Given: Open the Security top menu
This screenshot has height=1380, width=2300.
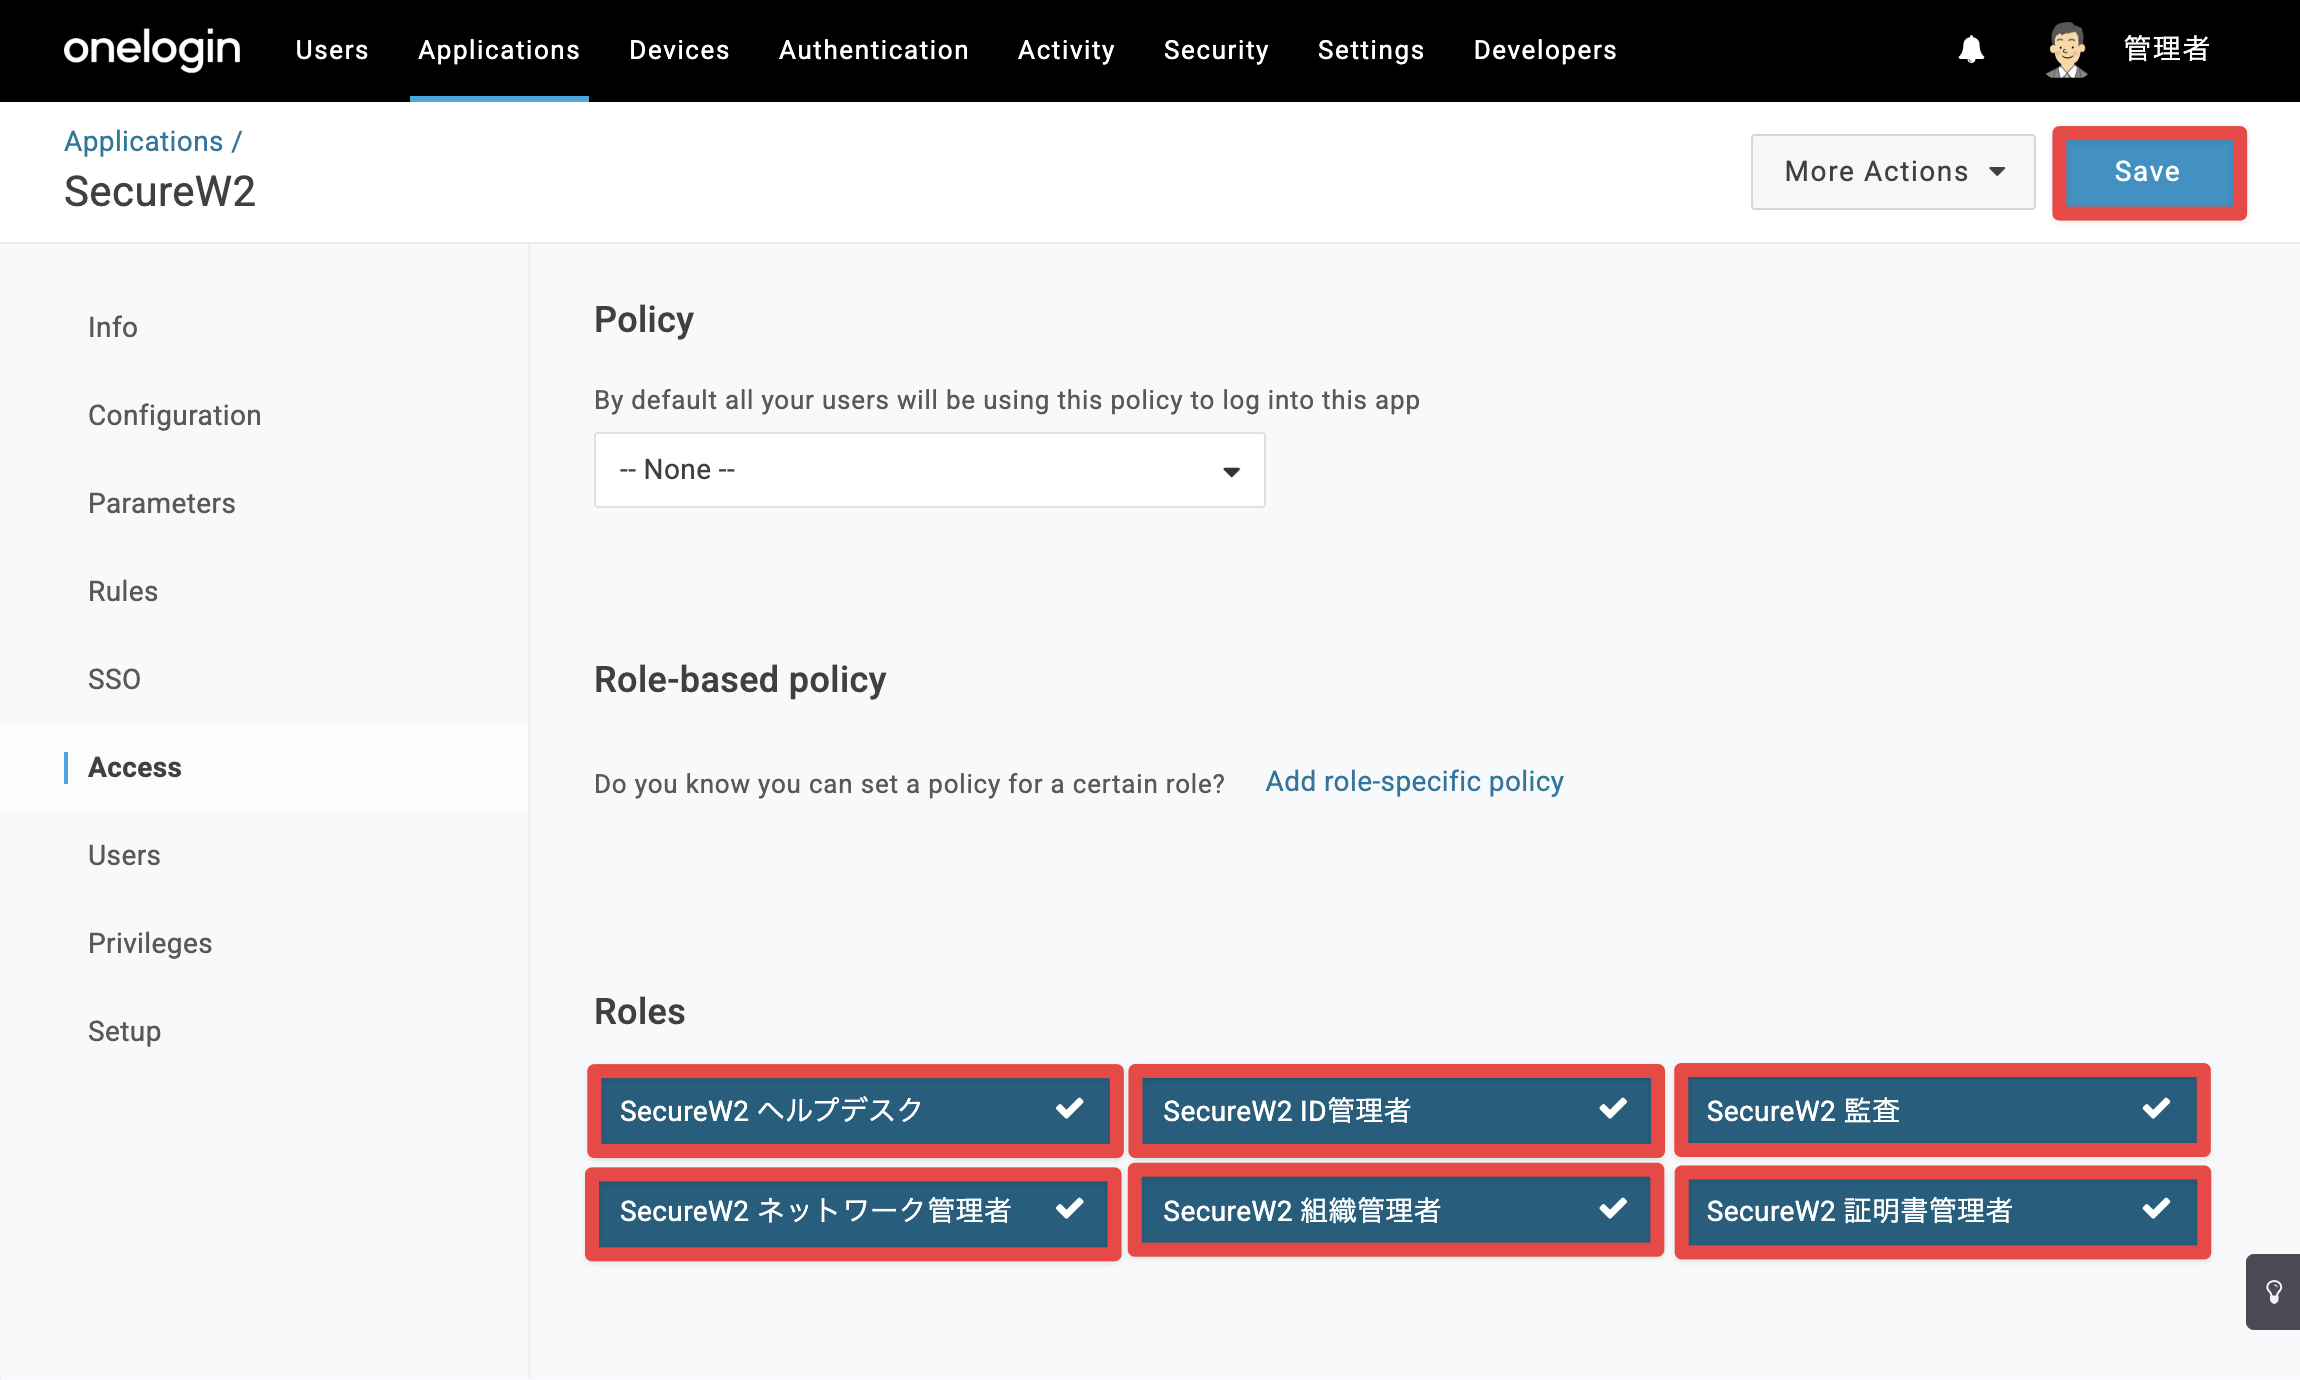Looking at the screenshot, I should click(1216, 50).
